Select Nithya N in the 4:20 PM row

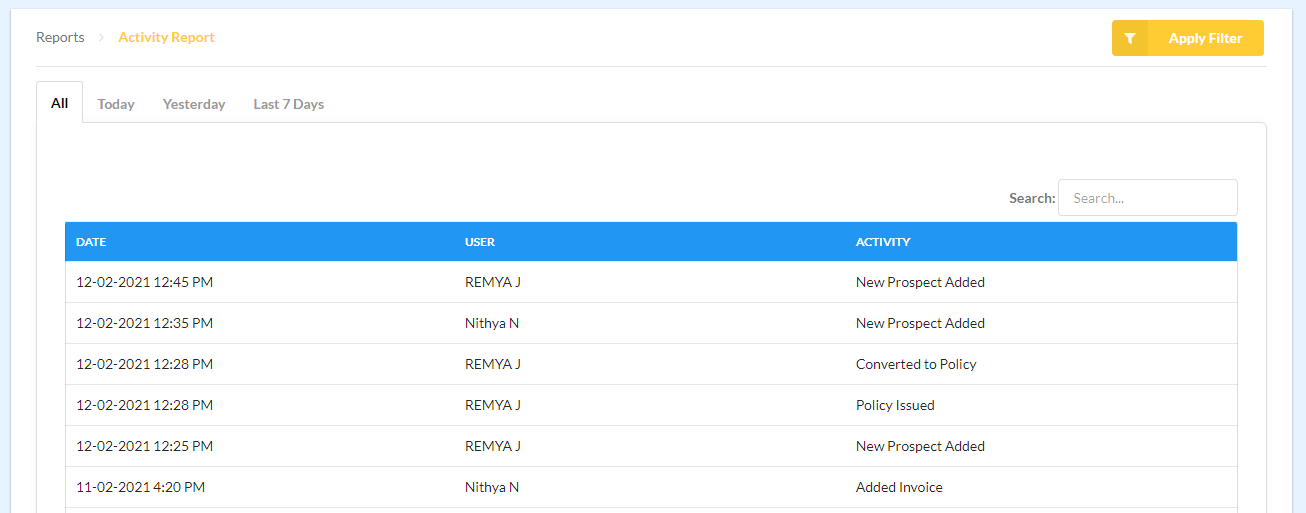492,487
